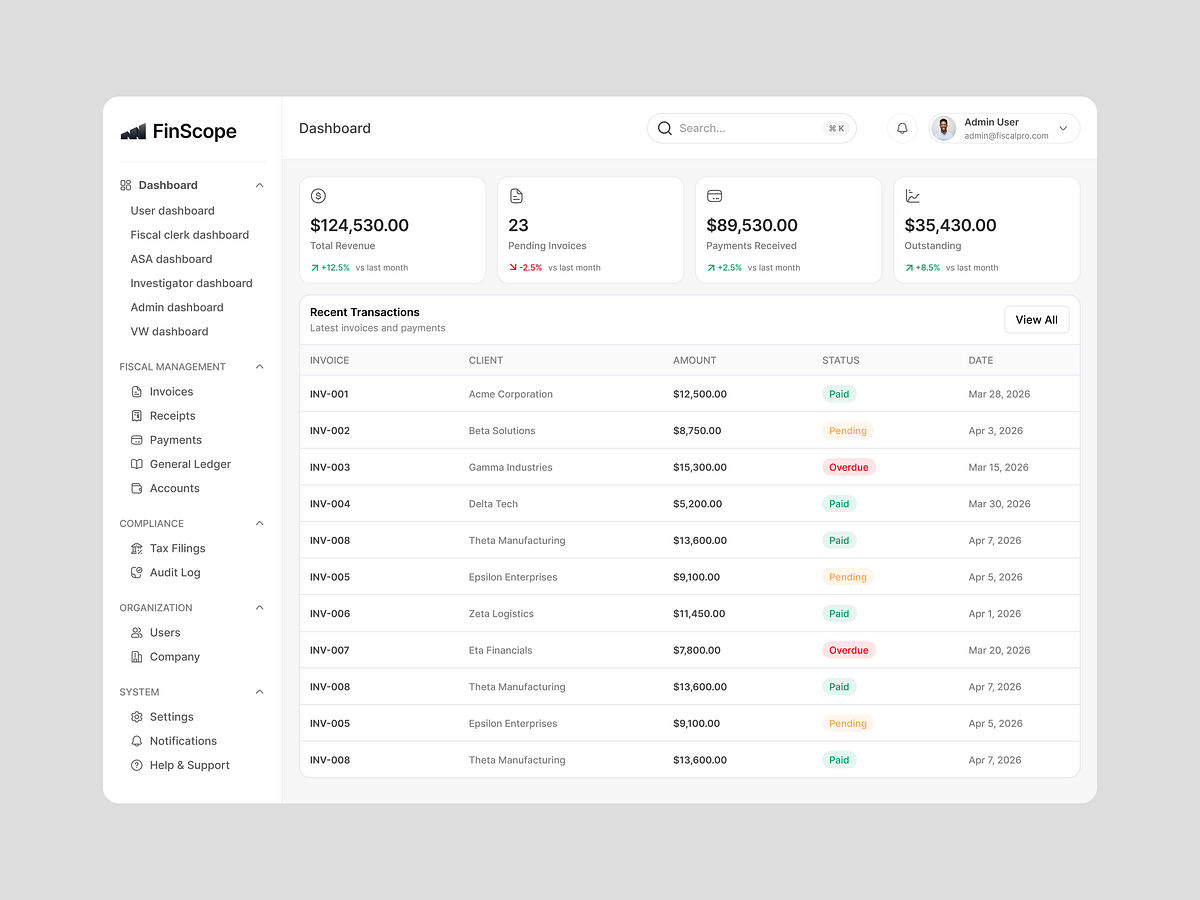Click the up arrow beside +8.5%

tap(909, 268)
